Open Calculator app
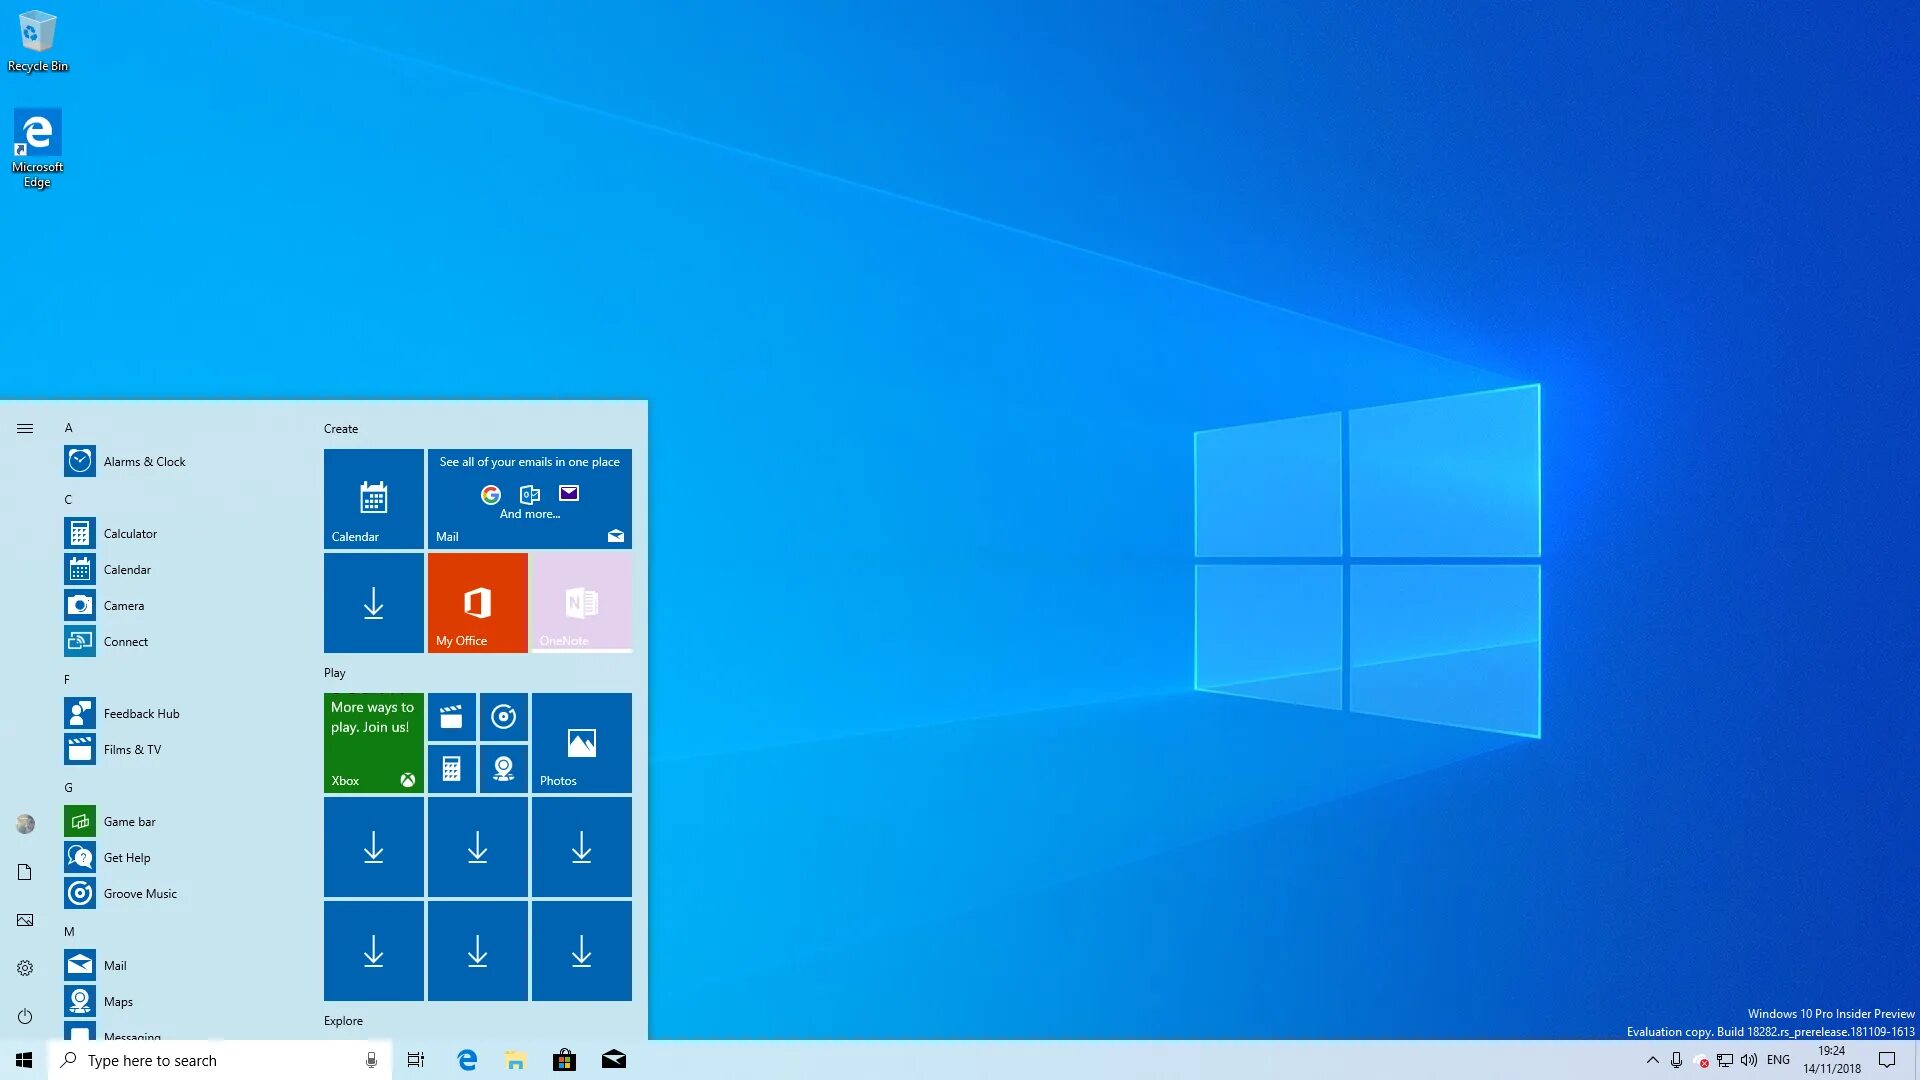 pyautogui.click(x=129, y=533)
